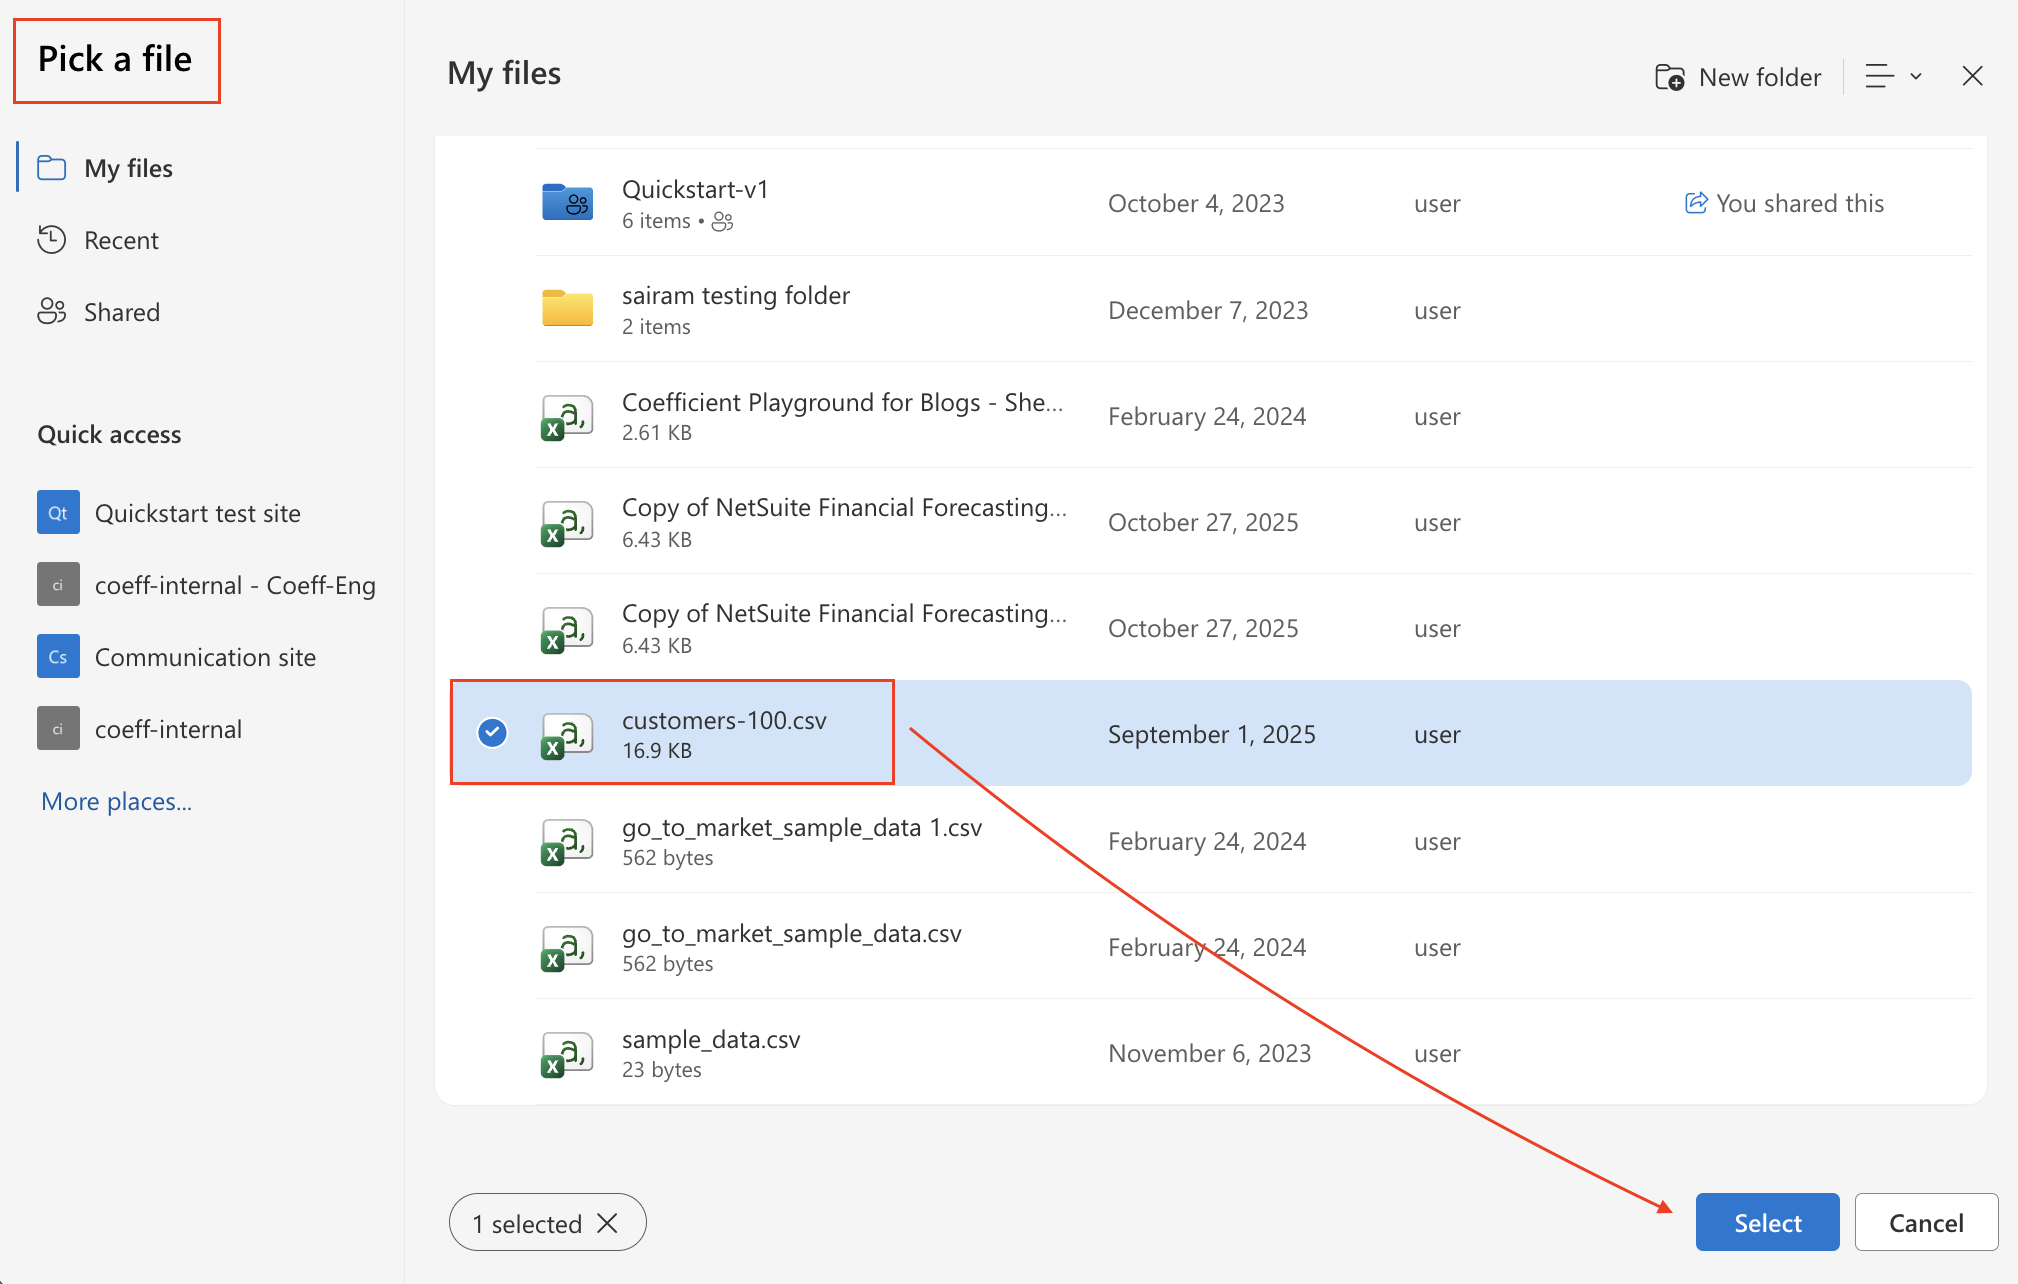2018x1284 pixels.
Task: Select Coefficient Playground for Blogs file
Action: click(x=841, y=415)
